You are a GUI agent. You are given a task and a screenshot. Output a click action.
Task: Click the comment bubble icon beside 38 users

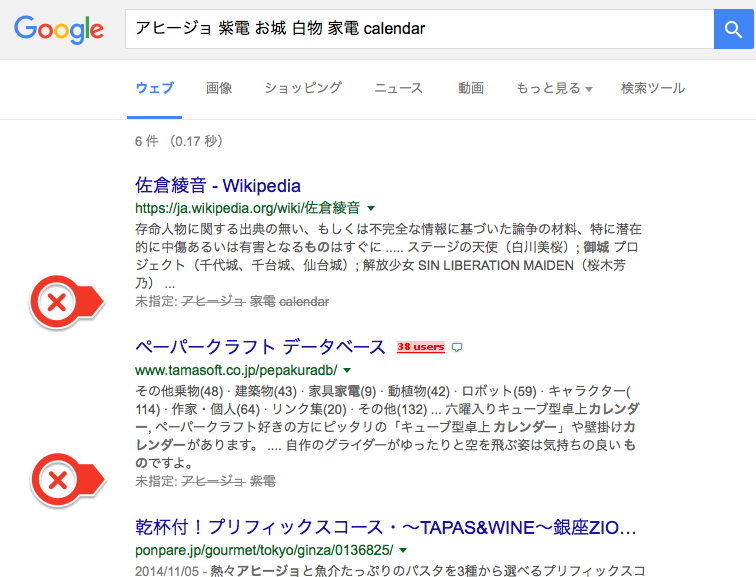tap(457, 347)
